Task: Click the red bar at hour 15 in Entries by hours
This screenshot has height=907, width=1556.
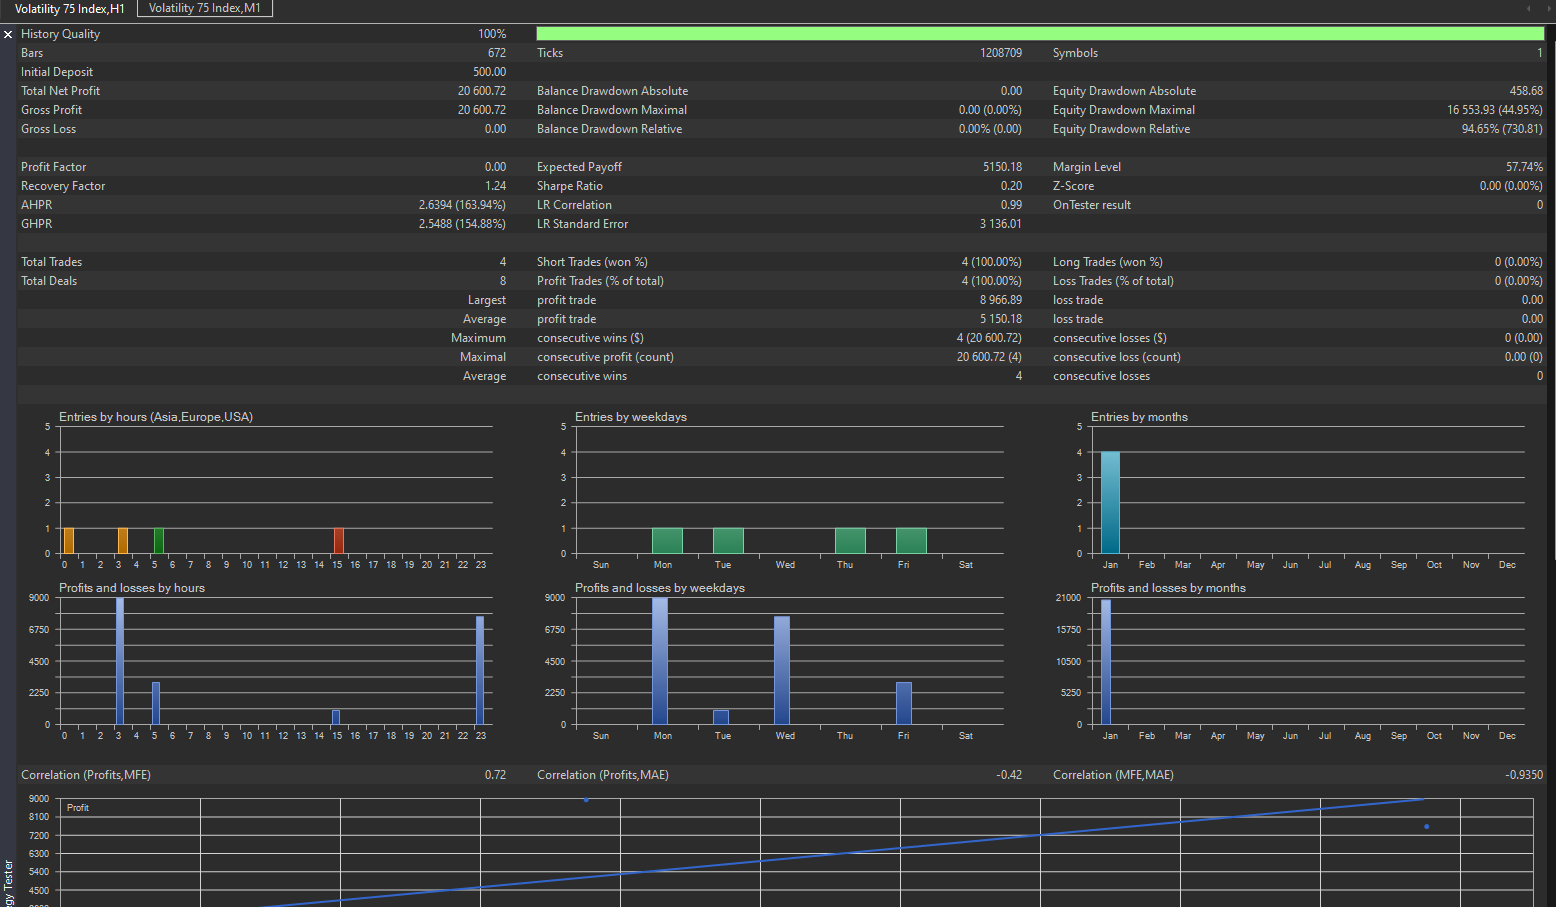Action: pos(339,541)
